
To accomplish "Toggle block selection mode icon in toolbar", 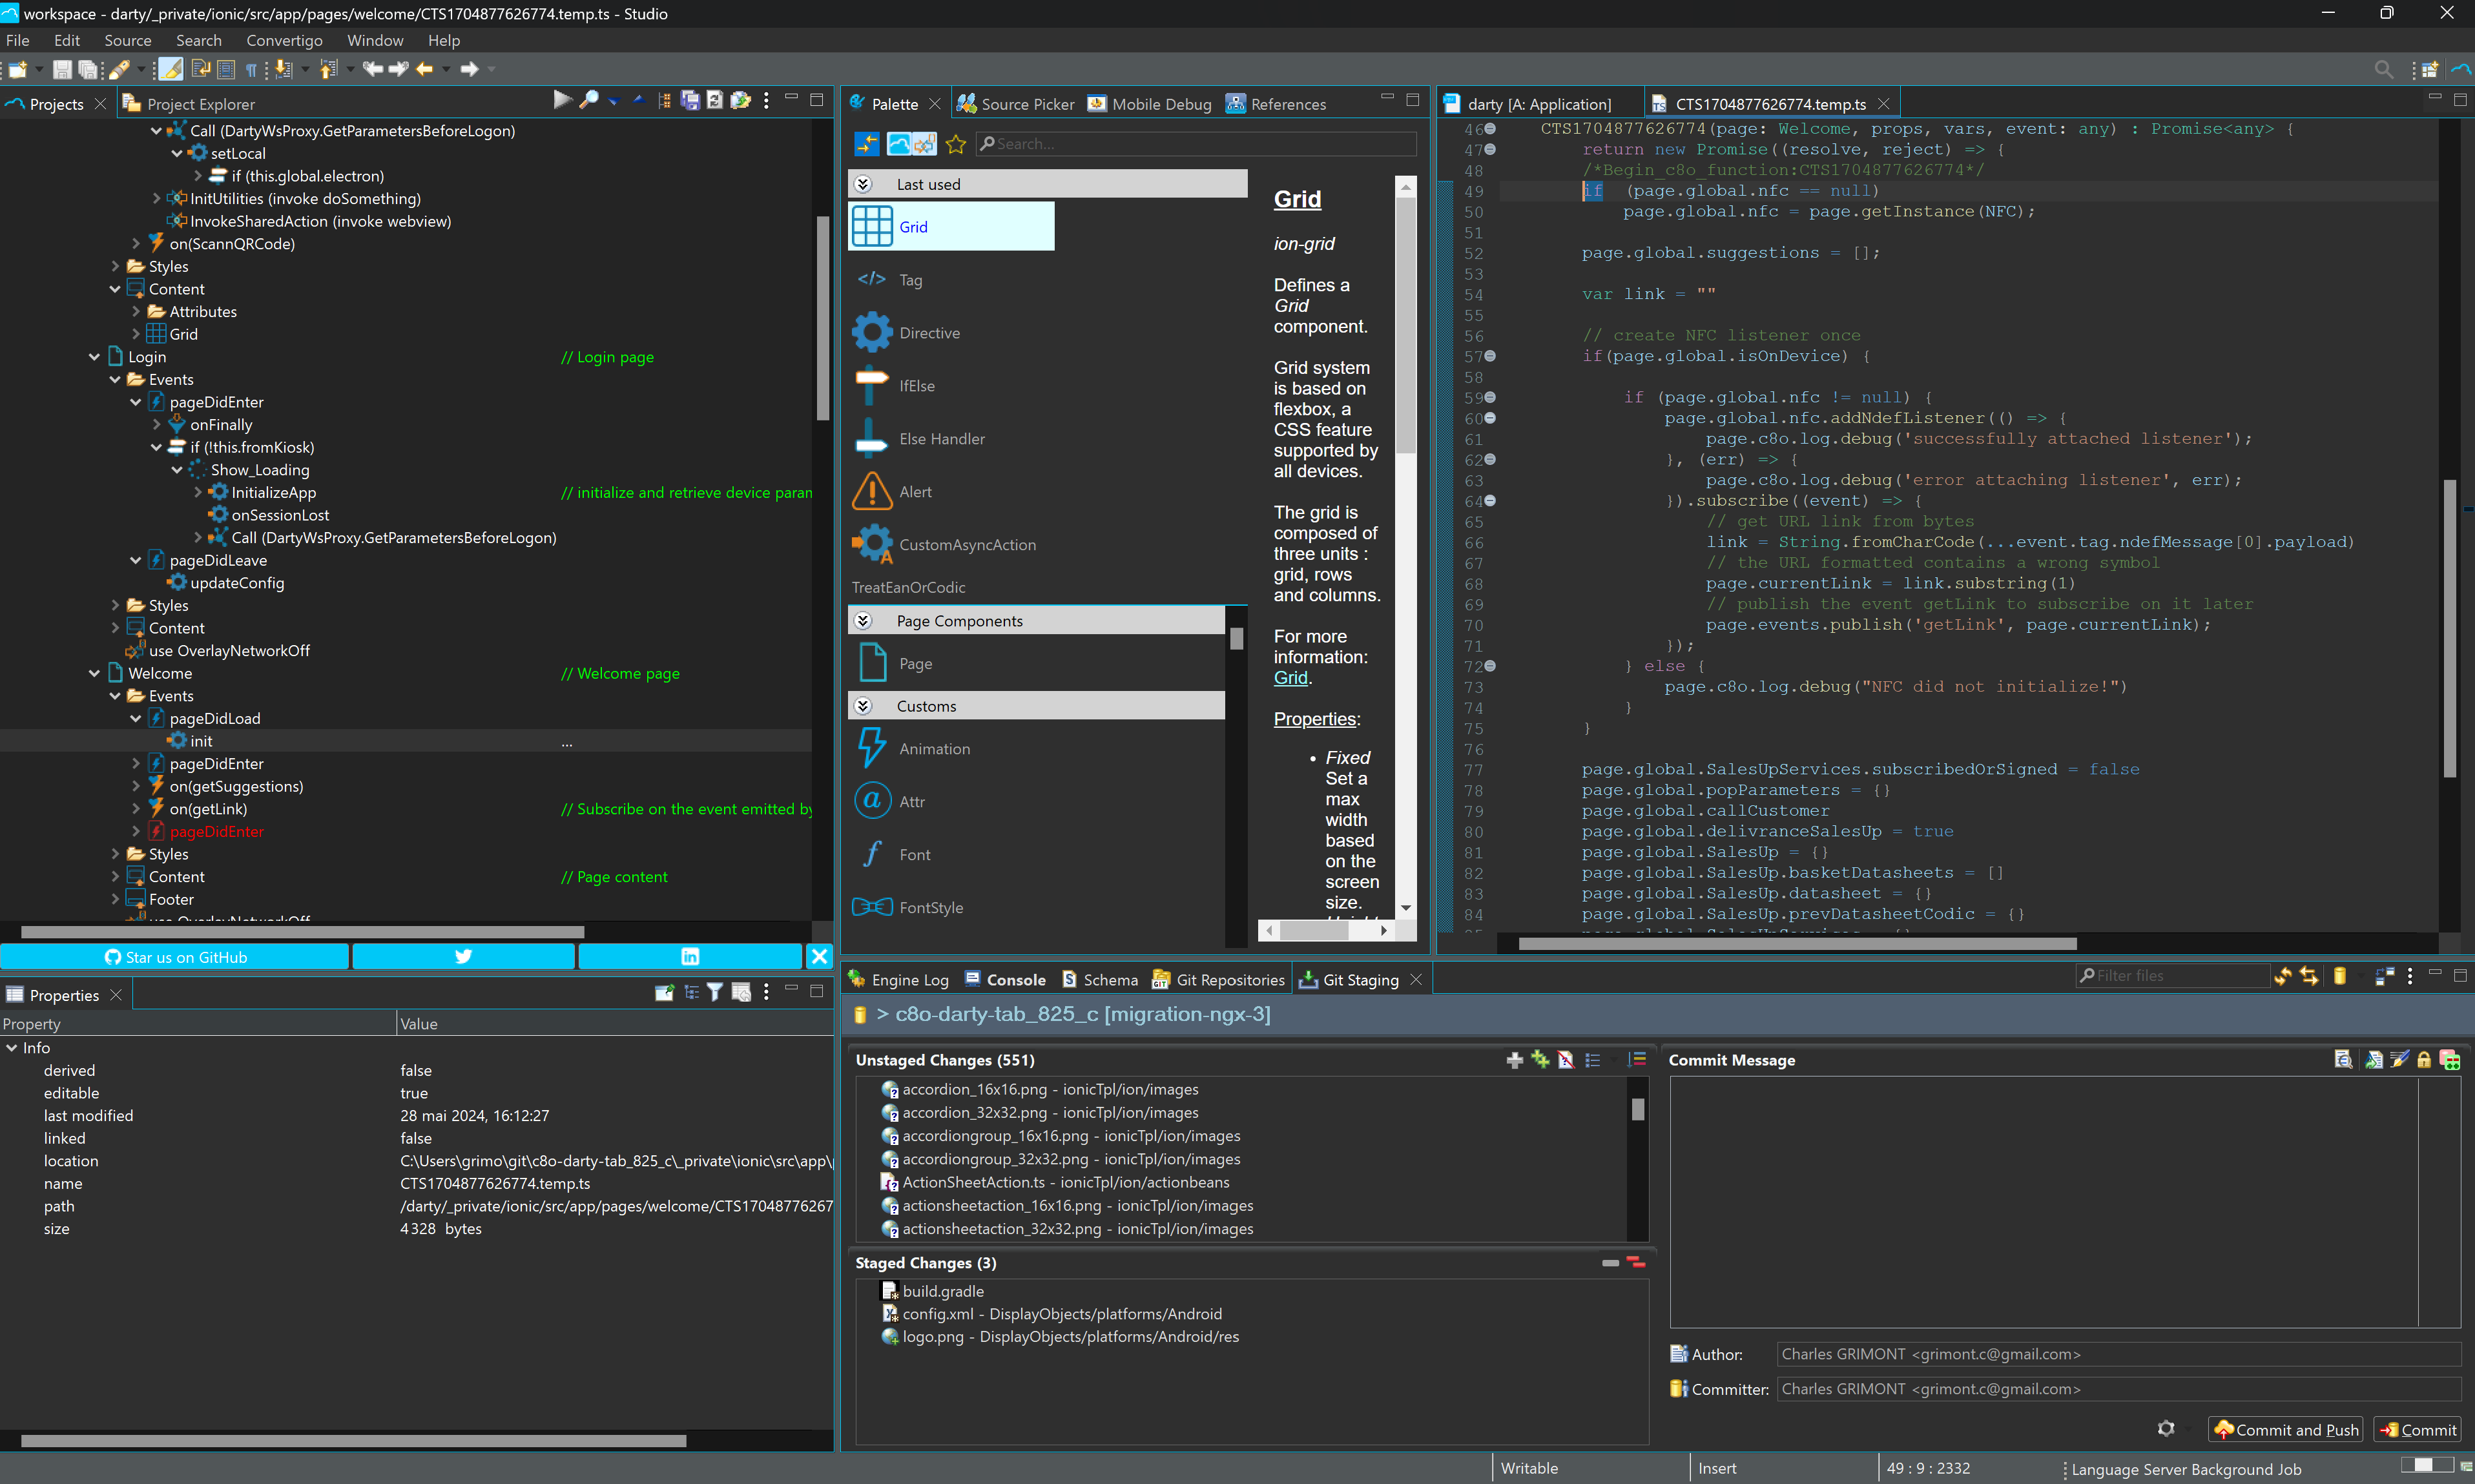I will [x=226, y=69].
